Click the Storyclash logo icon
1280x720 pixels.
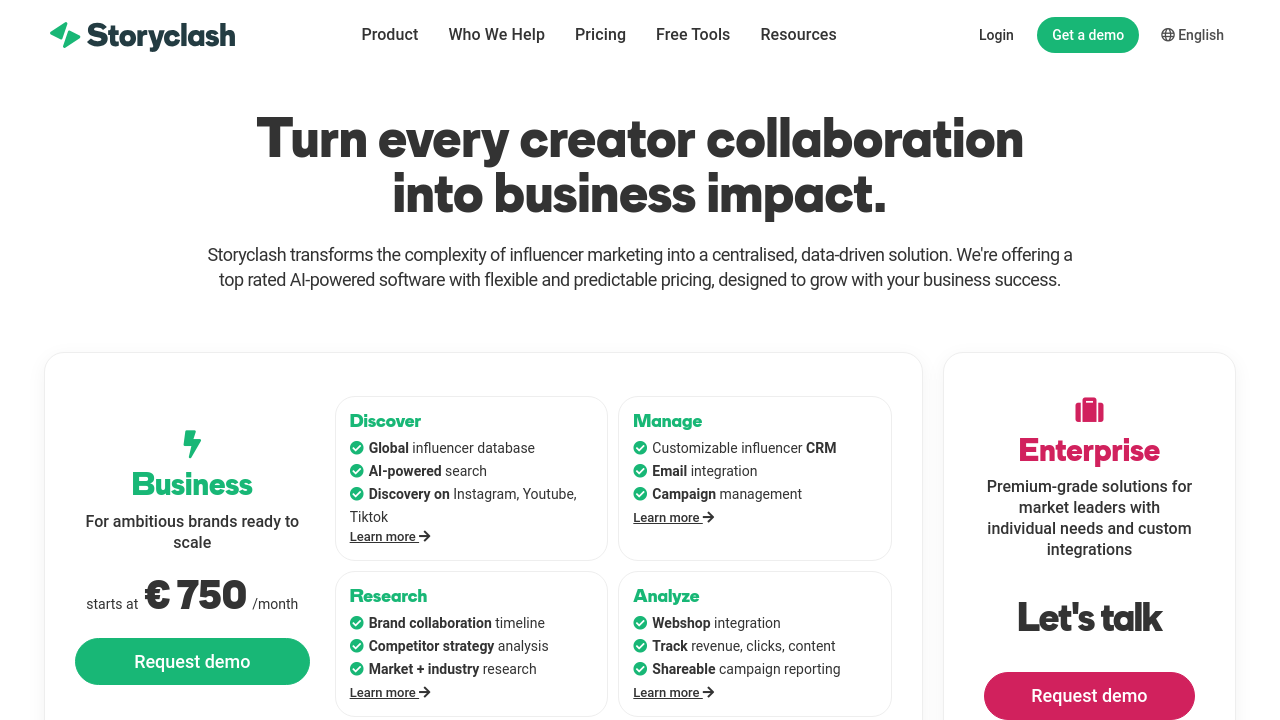pyautogui.click(x=65, y=35)
